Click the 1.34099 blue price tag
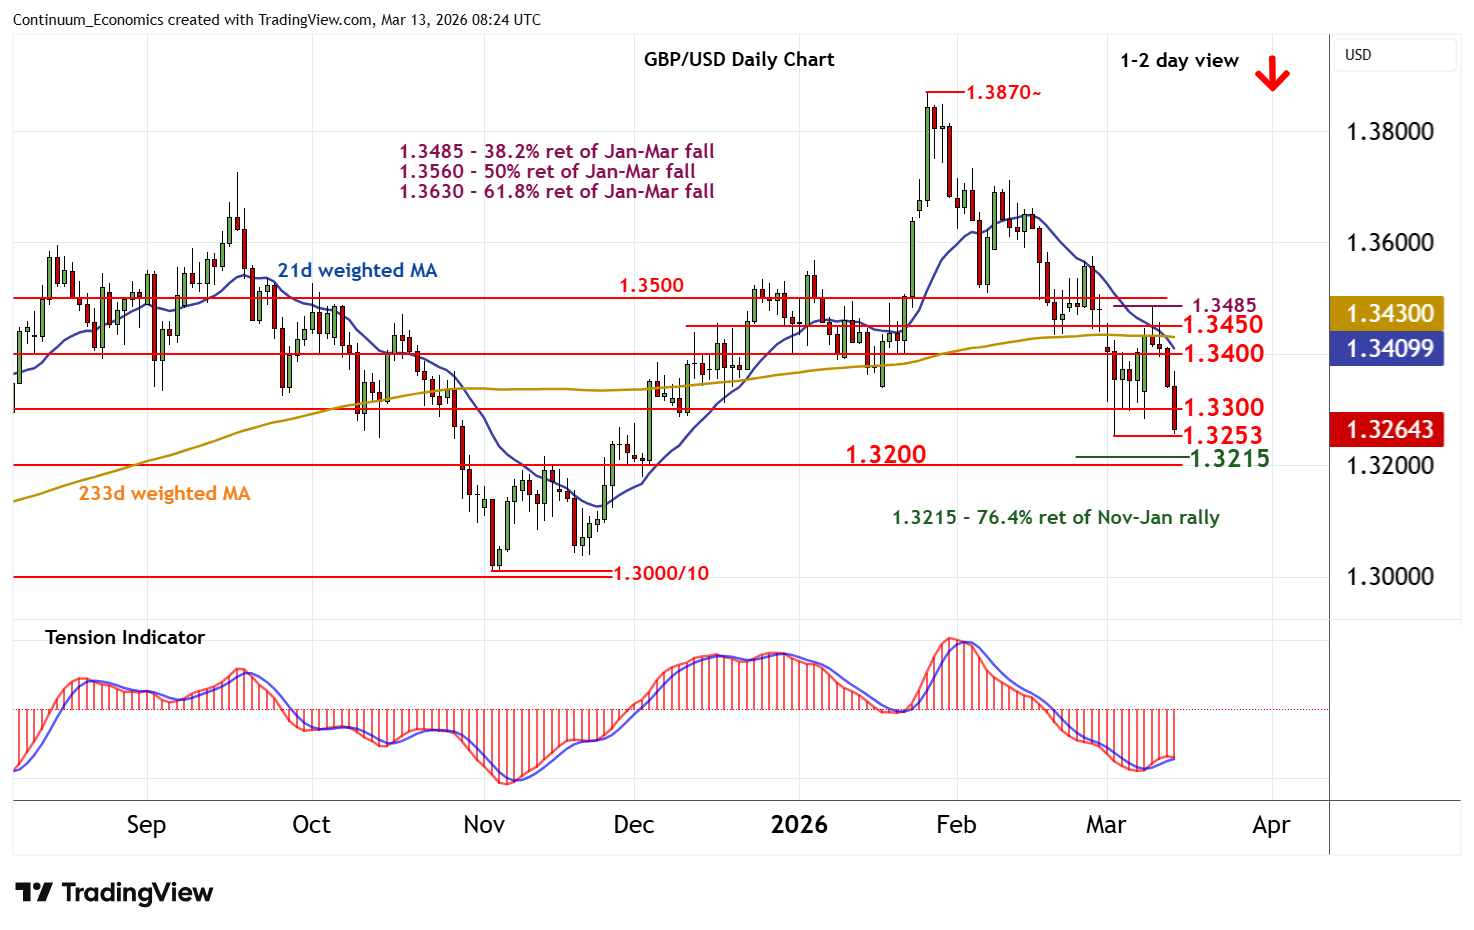The width and height of the screenshot is (1474, 930). [1389, 348]
